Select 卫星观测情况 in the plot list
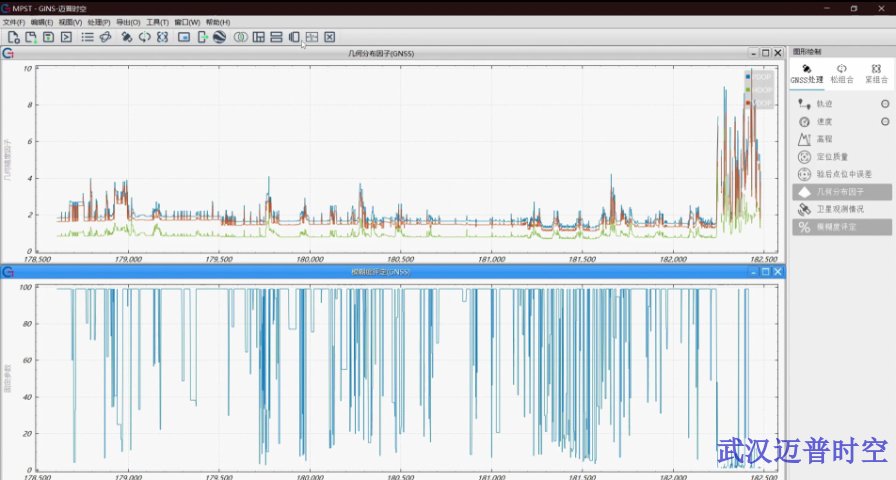The width and height of the screenshot is (896, 480). tap(839, 210)
